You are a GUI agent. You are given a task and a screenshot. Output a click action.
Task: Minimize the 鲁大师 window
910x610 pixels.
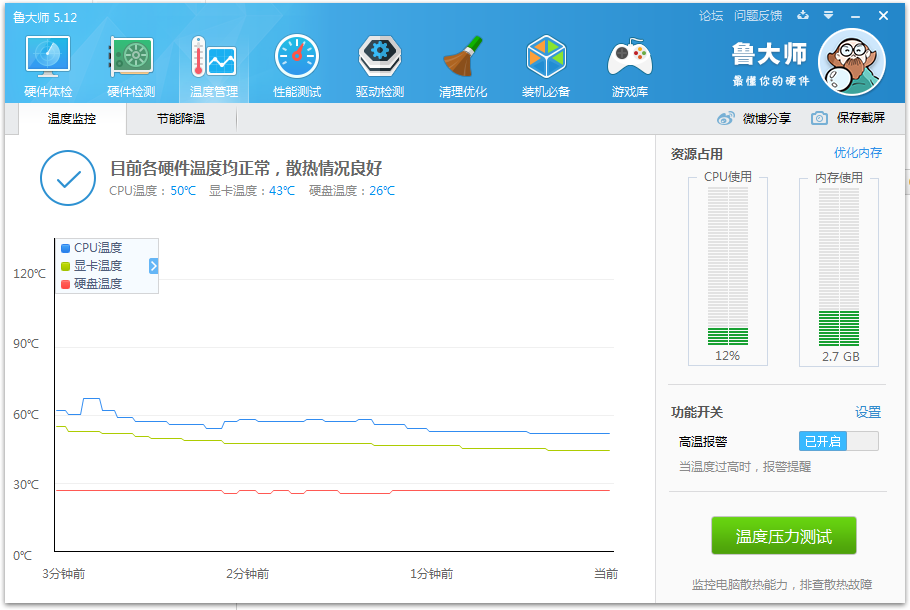[855, 16]
